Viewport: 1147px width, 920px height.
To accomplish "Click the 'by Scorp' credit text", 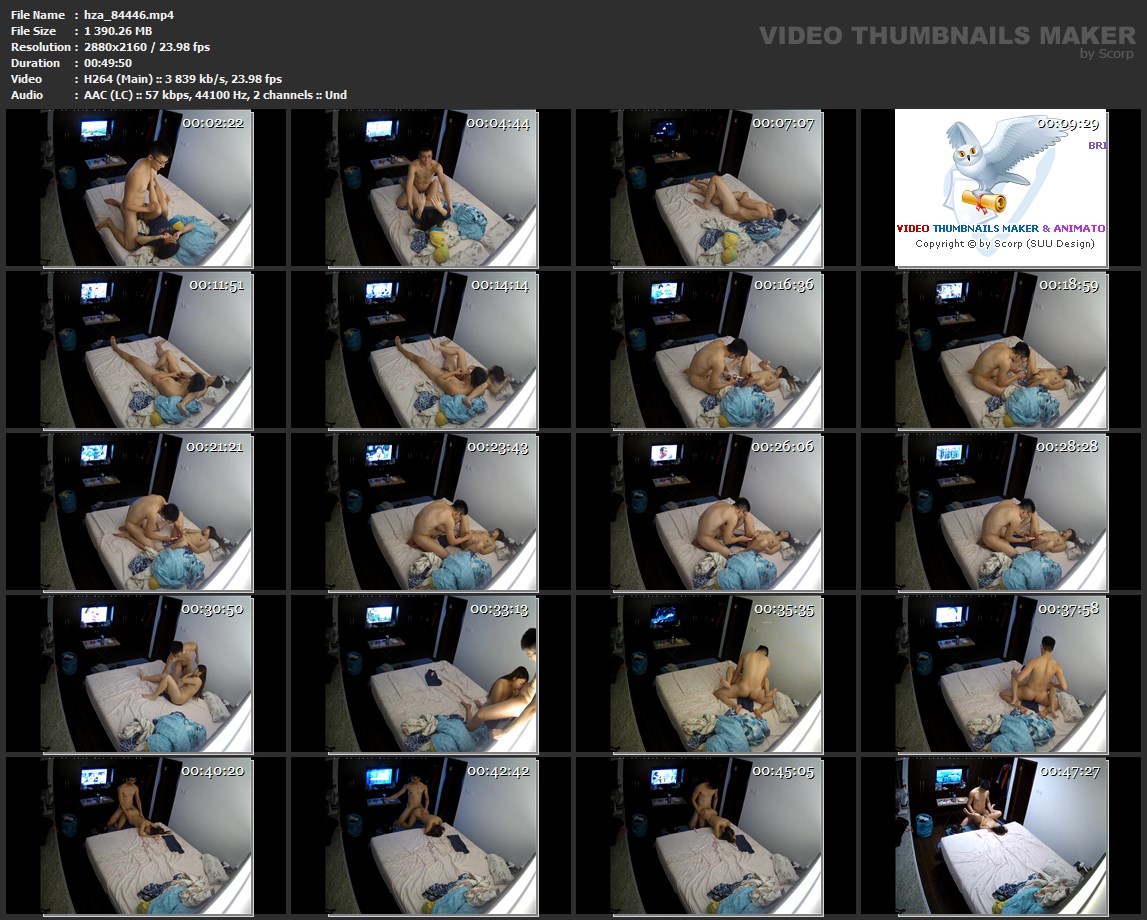I will coord(1107,53).
